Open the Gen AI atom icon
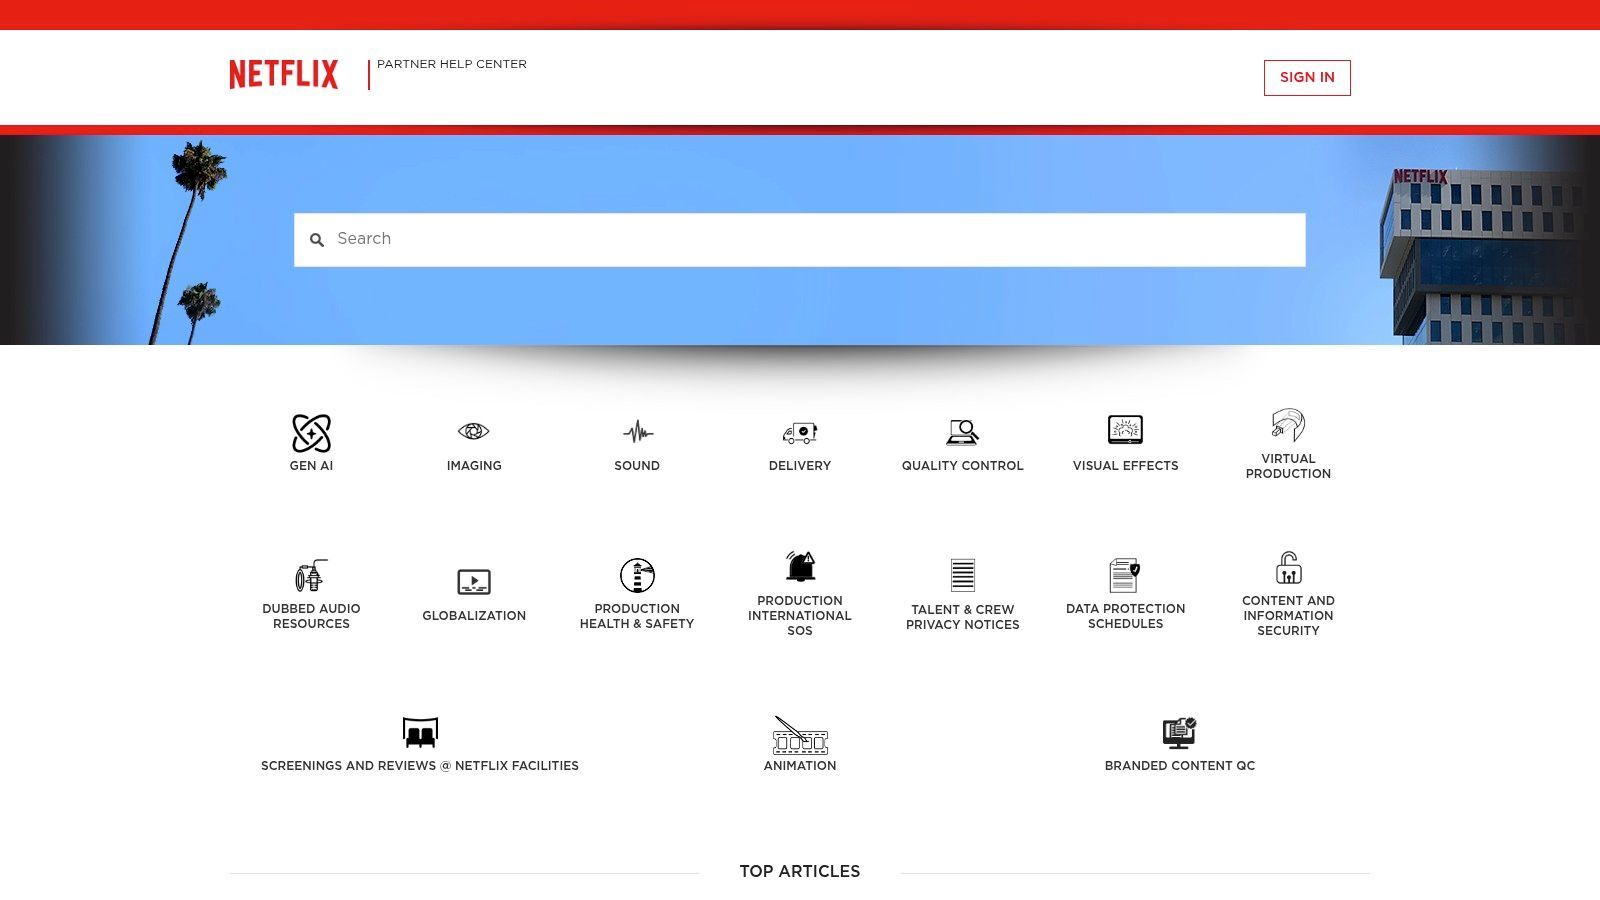1600x900 pixels. (311, 433)
